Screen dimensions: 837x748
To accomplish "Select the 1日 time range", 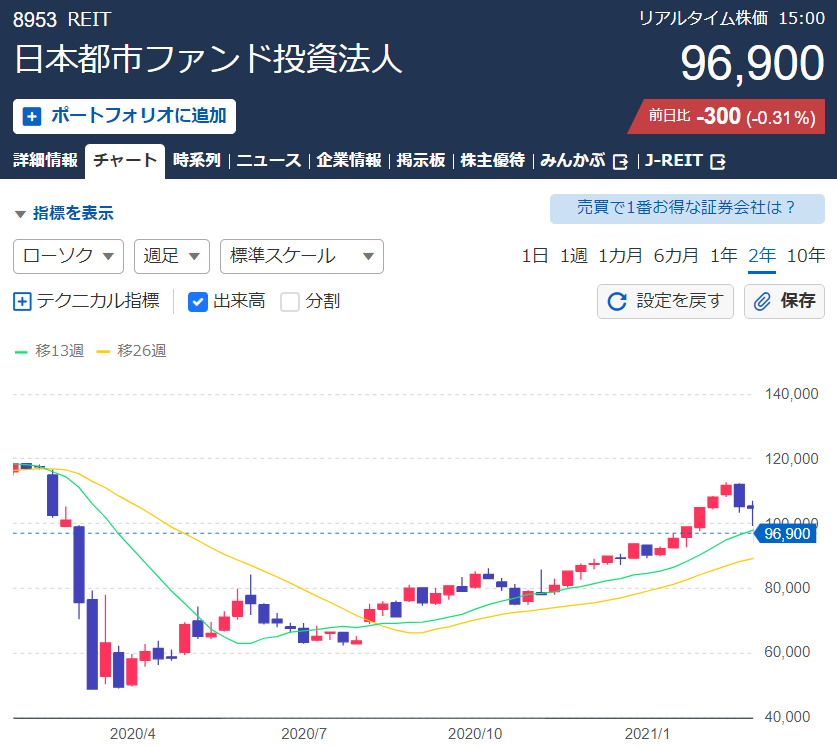I will point(535,256).
